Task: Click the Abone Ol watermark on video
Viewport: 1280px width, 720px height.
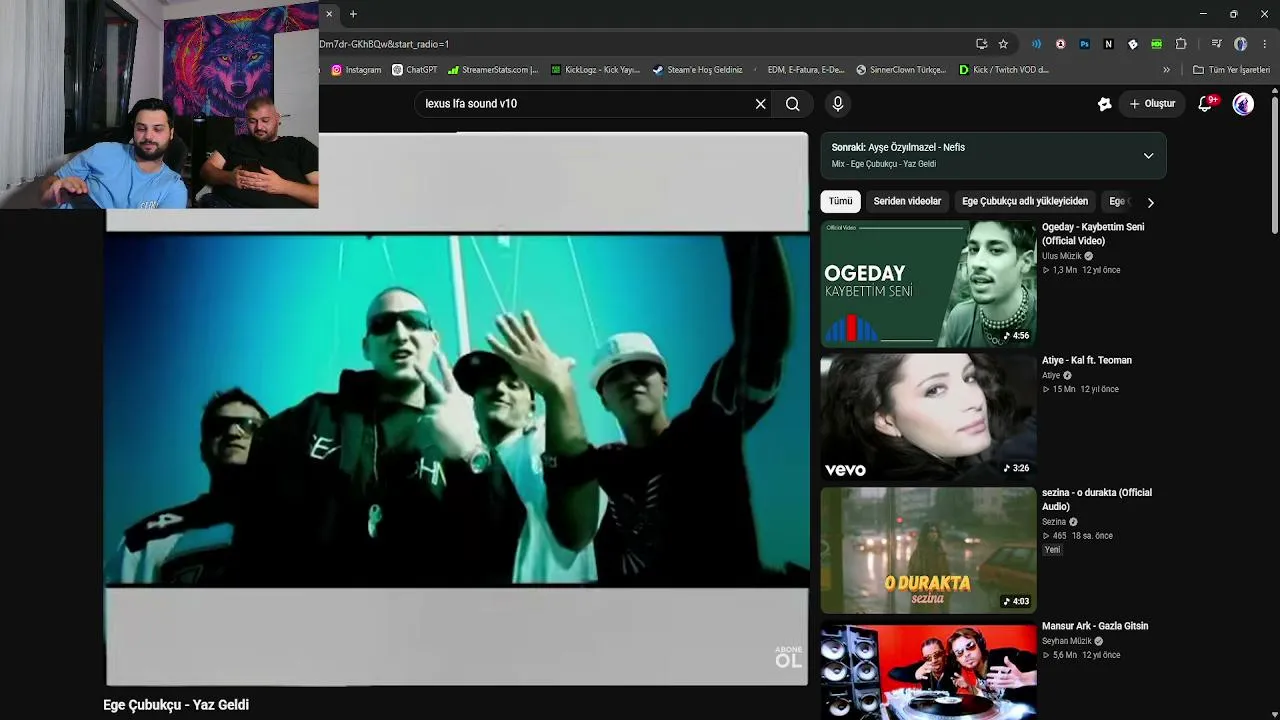Action: (x=788, y=657)
